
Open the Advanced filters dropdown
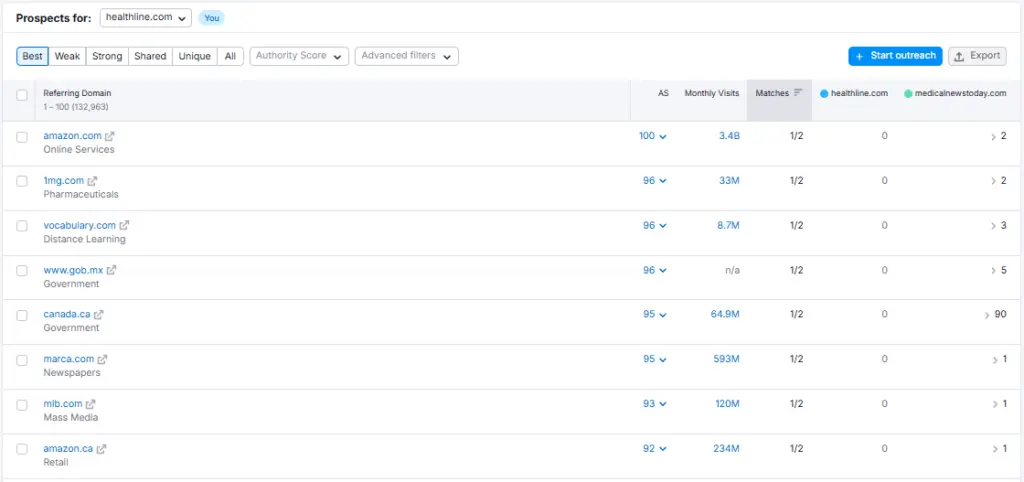406,56
